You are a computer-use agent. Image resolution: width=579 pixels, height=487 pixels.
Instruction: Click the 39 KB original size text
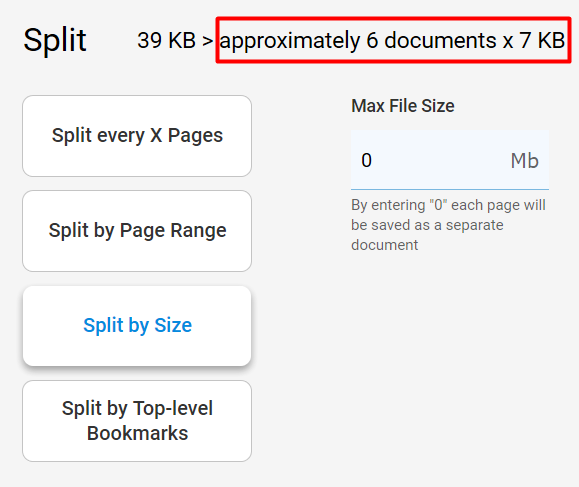pyautogui.click(x=166, y=40)
